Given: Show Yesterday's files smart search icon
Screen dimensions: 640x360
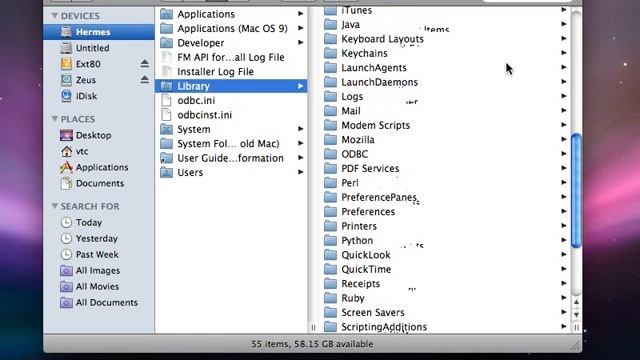Looking at the screenshot, I should click(66, 238).
